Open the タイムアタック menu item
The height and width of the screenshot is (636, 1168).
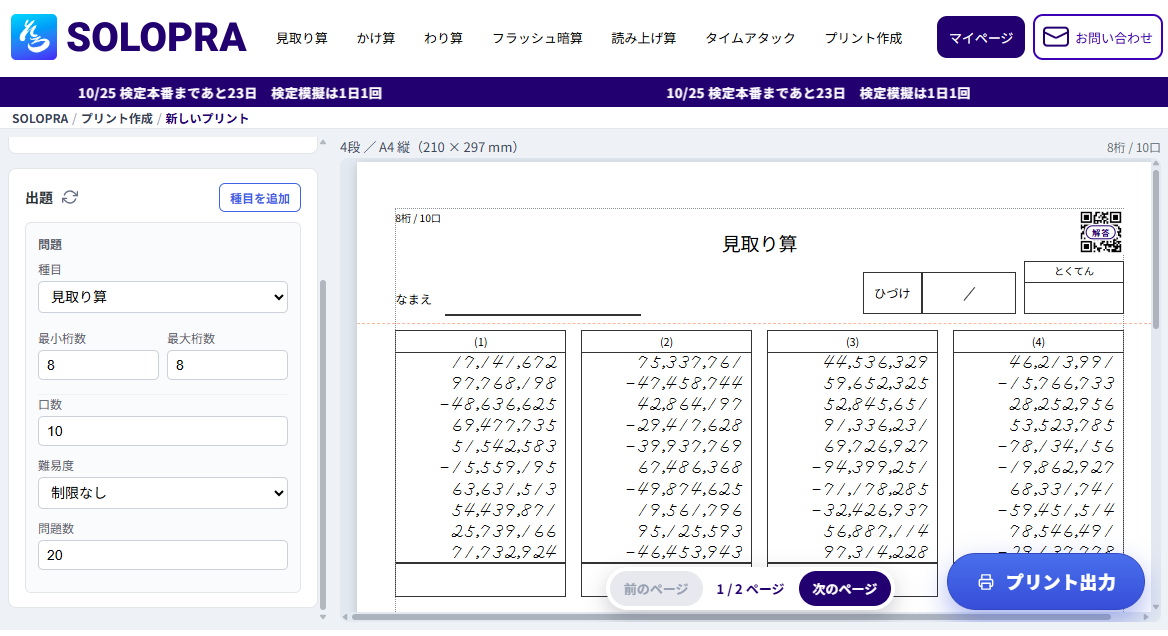coord(750,38)
